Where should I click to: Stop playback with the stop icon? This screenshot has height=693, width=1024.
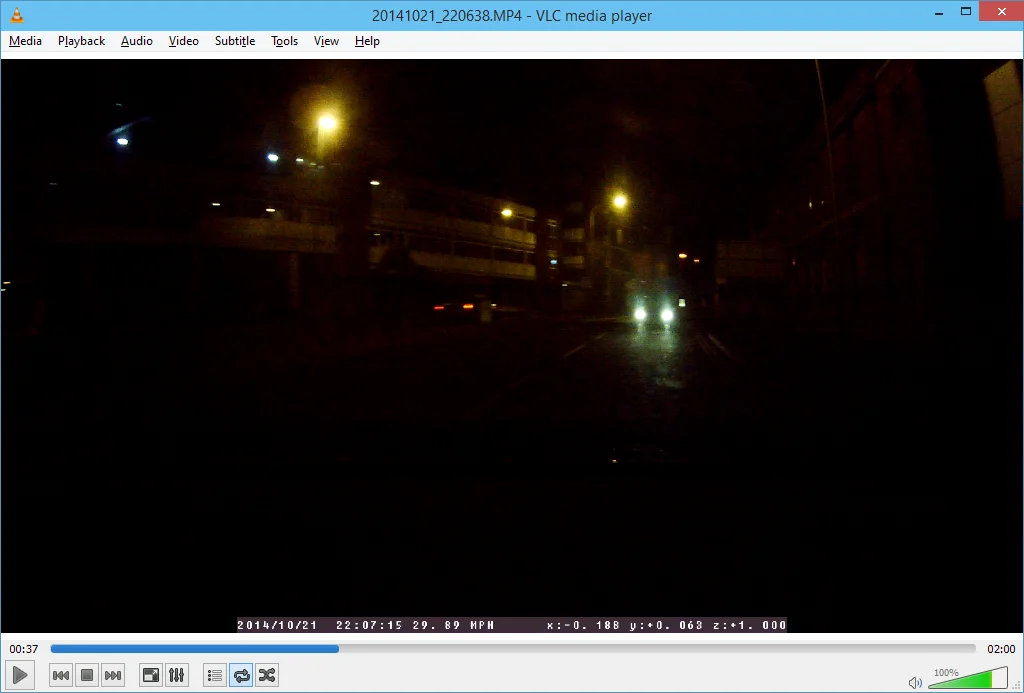click(x=87, y=675)
